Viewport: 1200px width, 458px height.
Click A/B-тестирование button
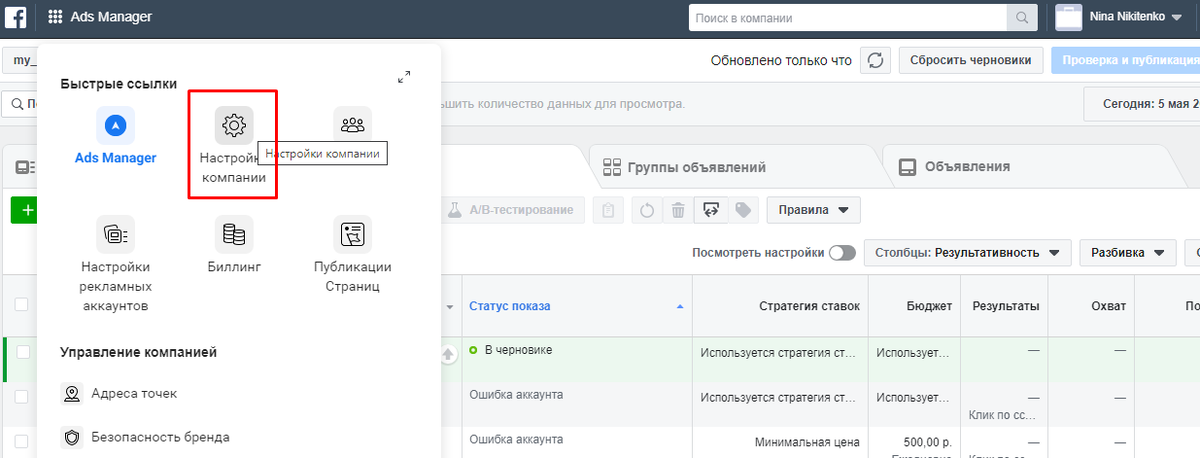click(x=511, y=210)
